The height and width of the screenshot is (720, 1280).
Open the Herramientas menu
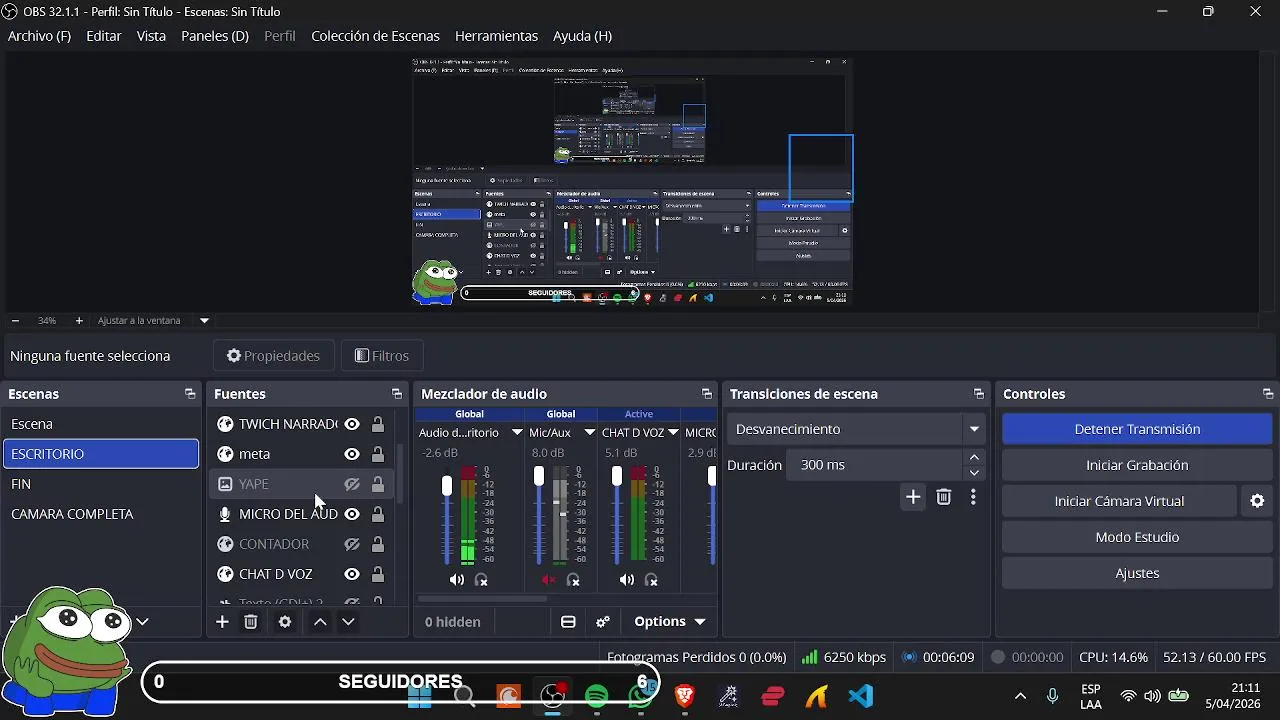(x=496, y=36)
